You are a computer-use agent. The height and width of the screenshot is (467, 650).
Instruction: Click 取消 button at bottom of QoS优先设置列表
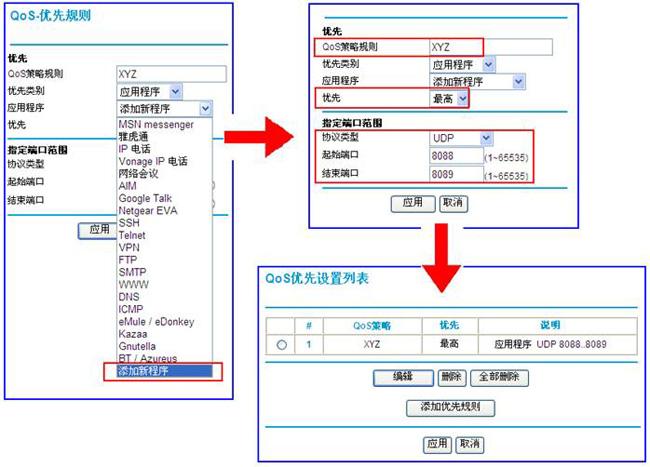(470, 445)
